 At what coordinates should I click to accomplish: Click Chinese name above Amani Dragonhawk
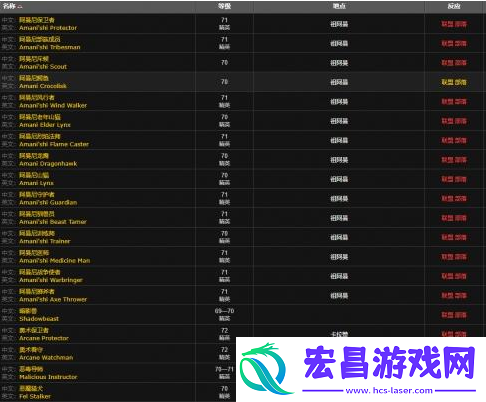tap(34, 156)
